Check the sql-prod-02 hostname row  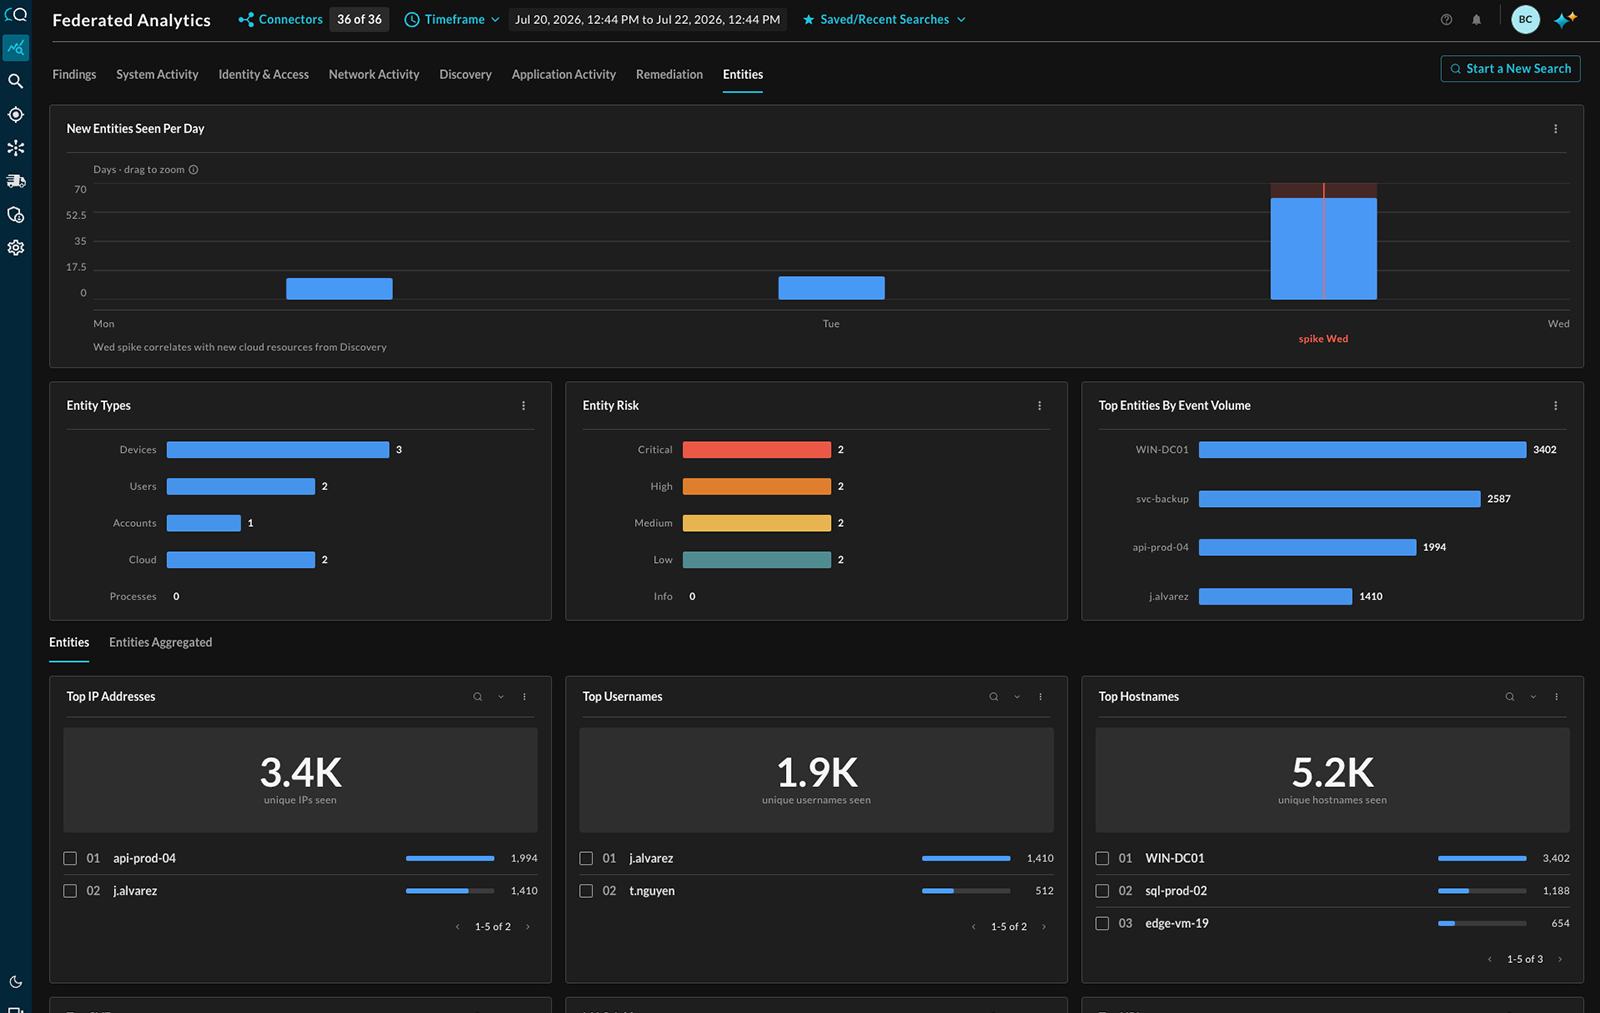coord(1102,891)
